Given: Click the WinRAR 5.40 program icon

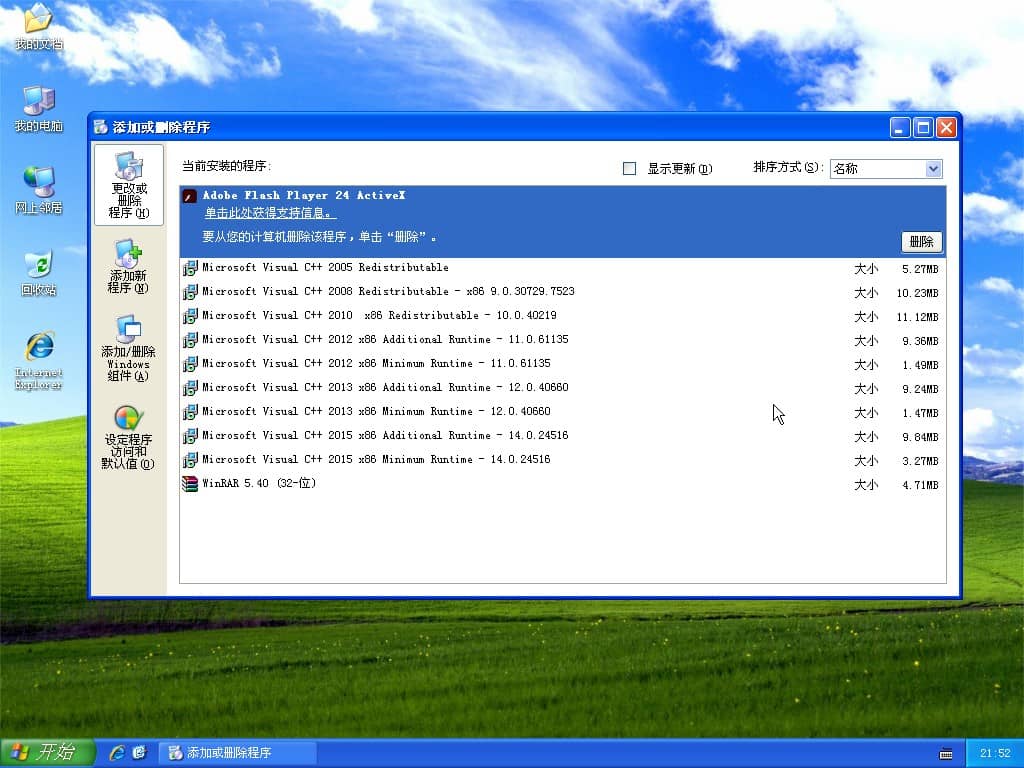Looking at the screenshot, I should pos(190,484).
